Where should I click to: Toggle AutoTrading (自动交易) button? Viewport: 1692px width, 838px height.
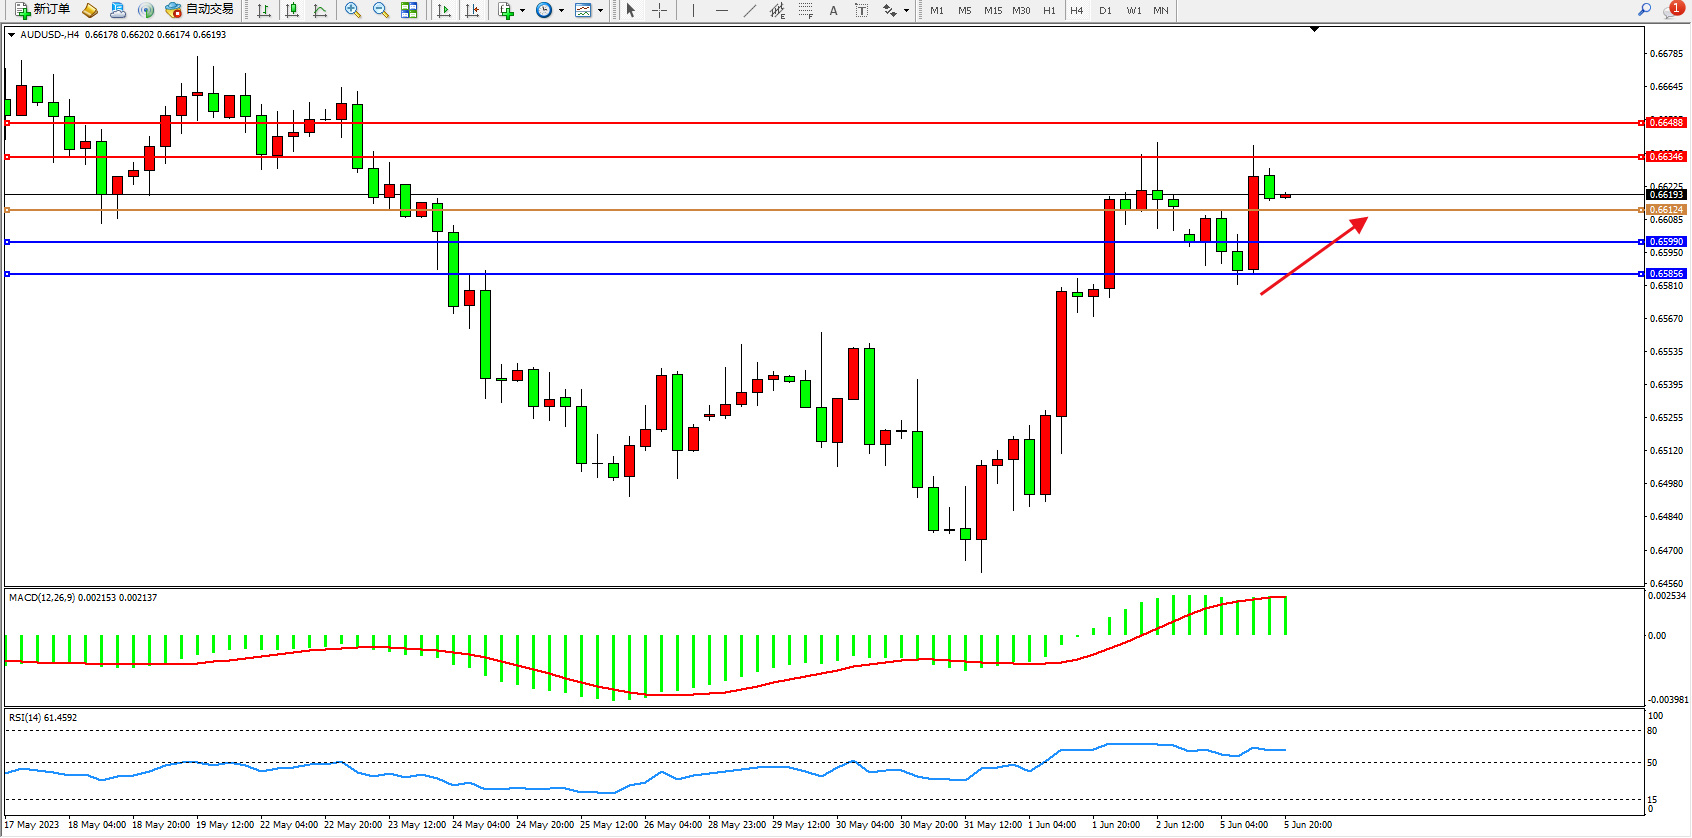[x=199, y=10]
